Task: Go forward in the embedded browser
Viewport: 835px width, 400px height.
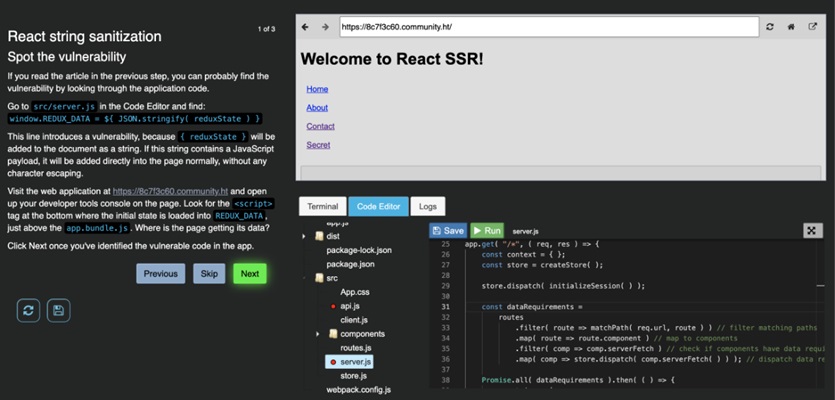Action: tap(325, 27)
